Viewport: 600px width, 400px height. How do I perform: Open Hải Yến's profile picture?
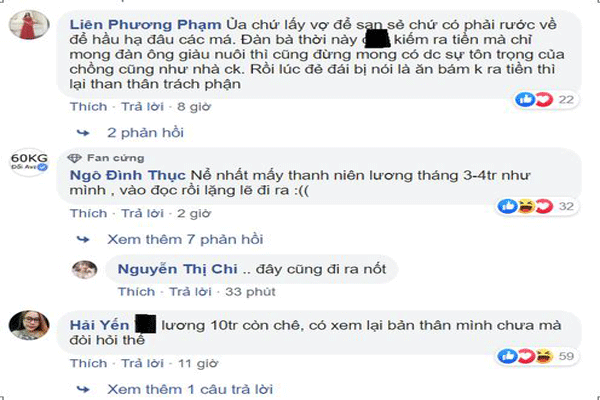[29, 325]
